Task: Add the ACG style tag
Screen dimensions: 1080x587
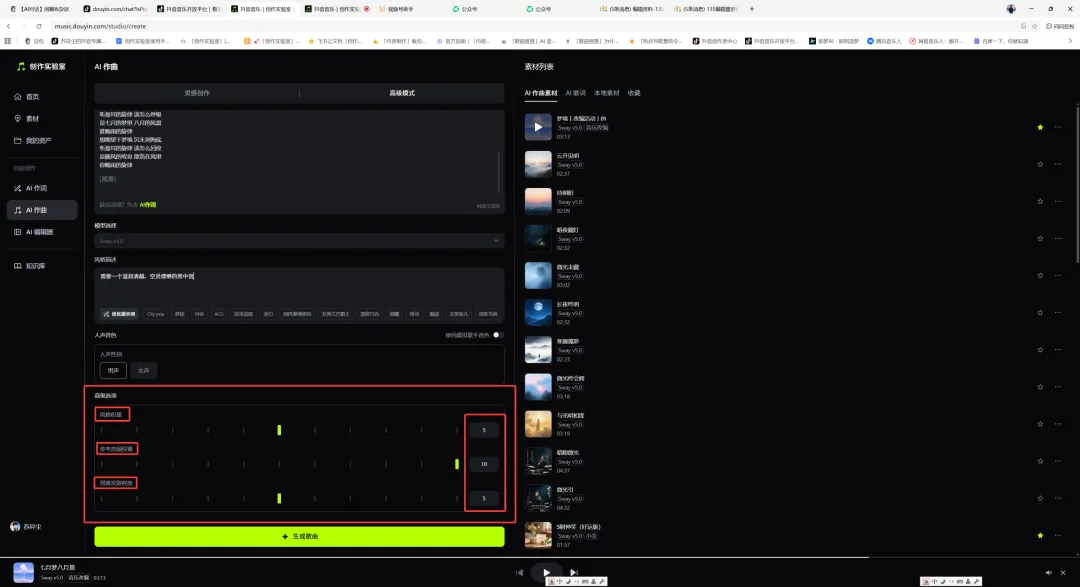Action: click(219, 314)
